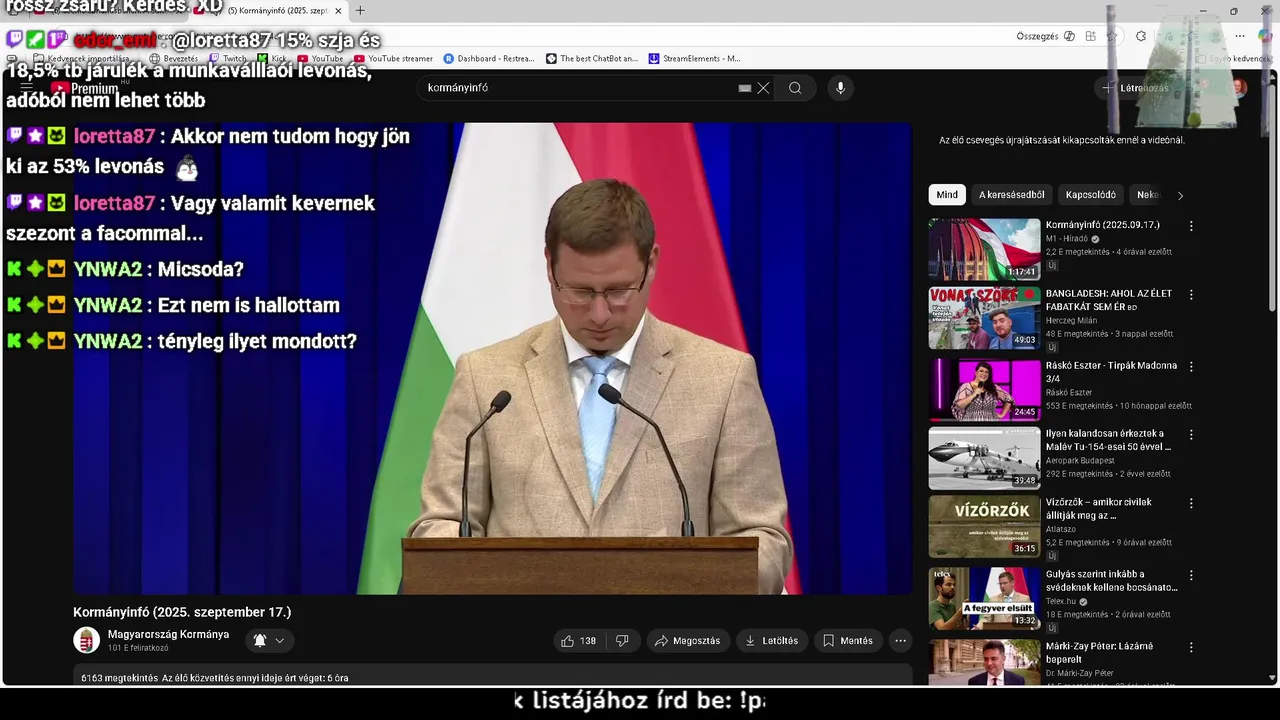This screenshot has width=1280, height=720.
Task: Open options for Gulyás szerint video
Action: [x=1190, y=575]
